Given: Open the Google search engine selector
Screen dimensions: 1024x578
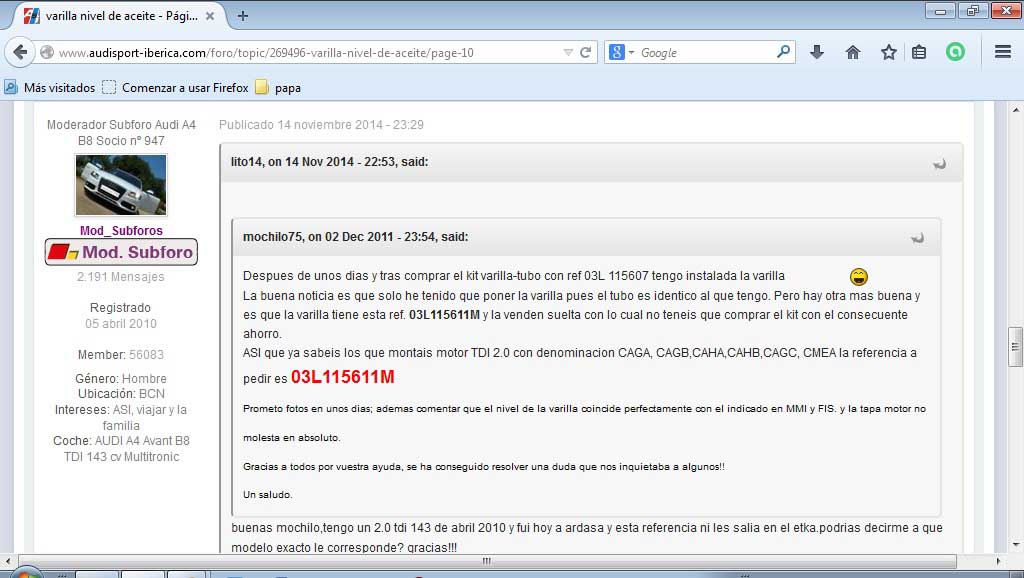Looking at the screenshot, I should [621, 52].
